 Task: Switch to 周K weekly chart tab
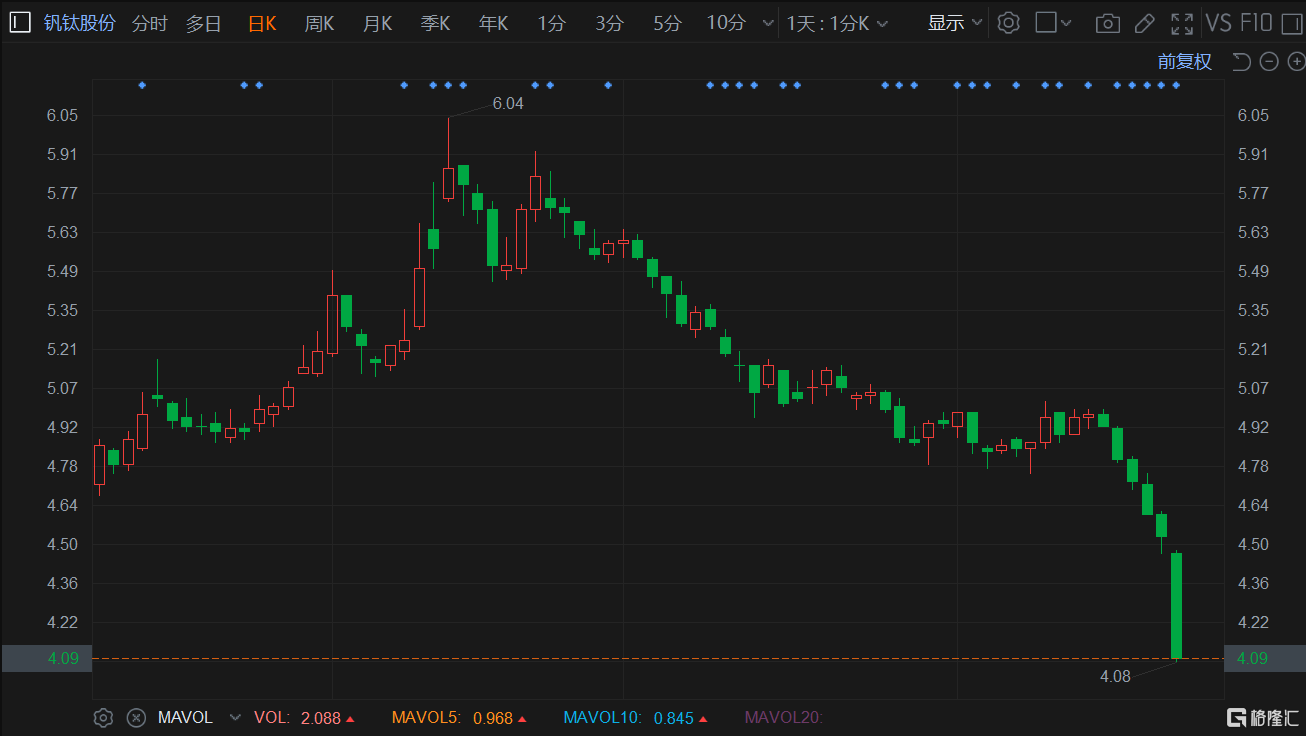pos(319,23)
